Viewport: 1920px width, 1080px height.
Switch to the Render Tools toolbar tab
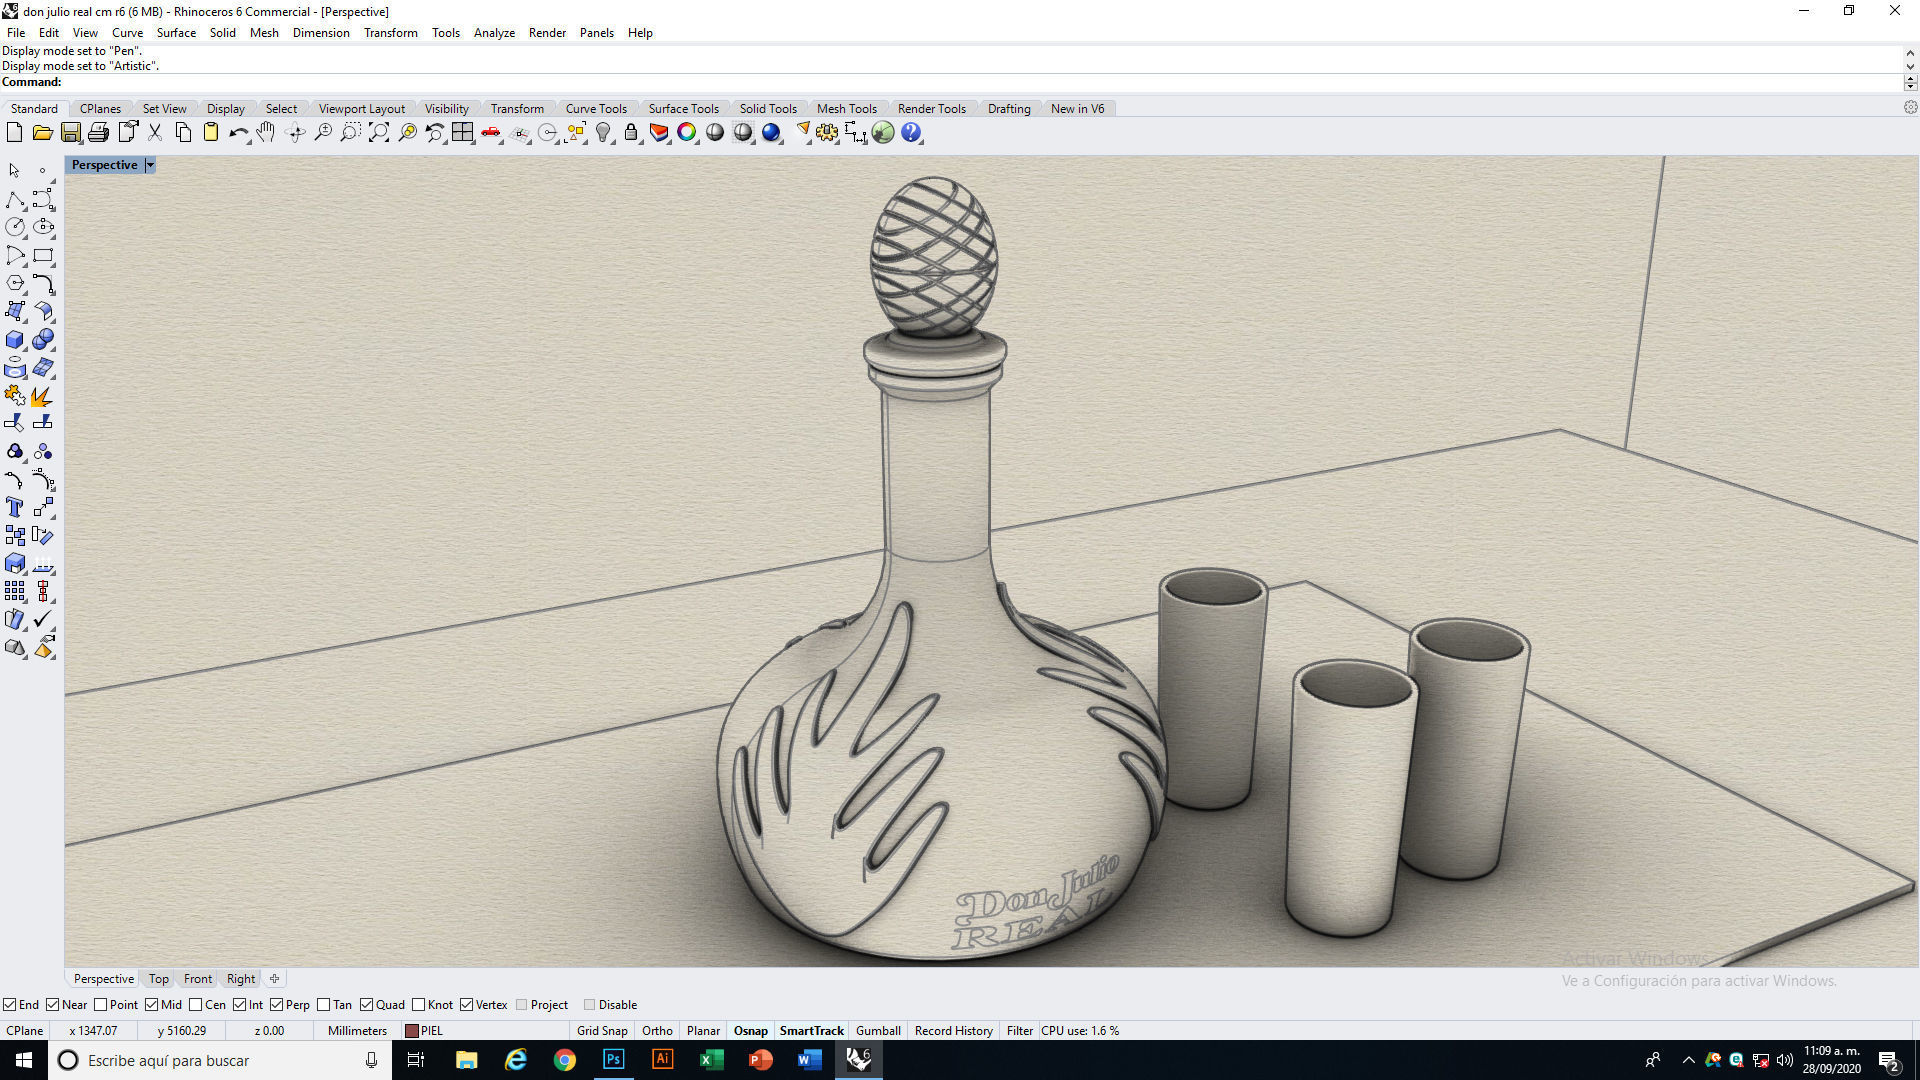[931, 109]
